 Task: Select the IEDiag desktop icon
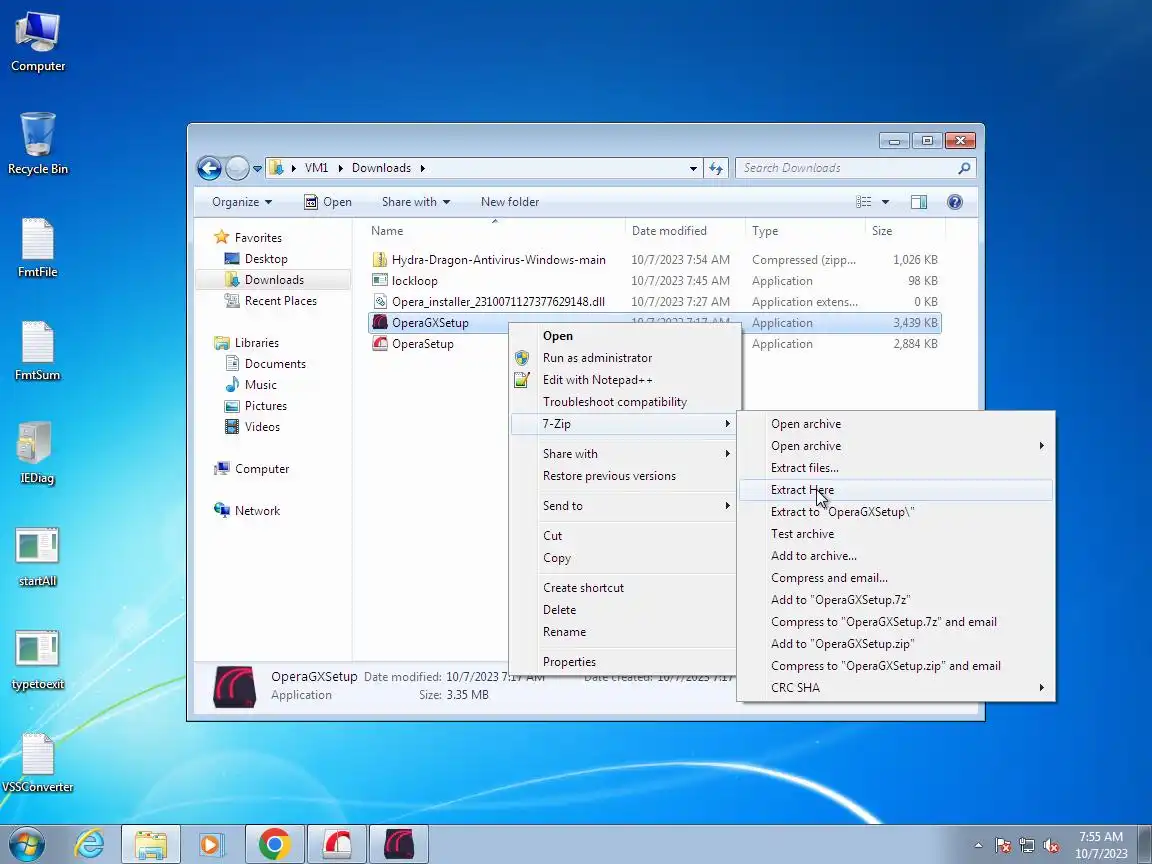(37, 453)
